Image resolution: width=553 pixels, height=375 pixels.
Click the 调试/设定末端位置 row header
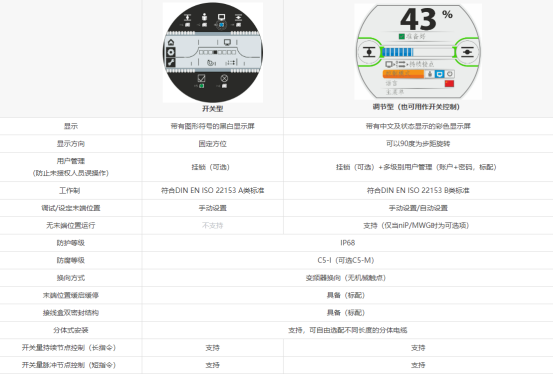pos(71,208)
